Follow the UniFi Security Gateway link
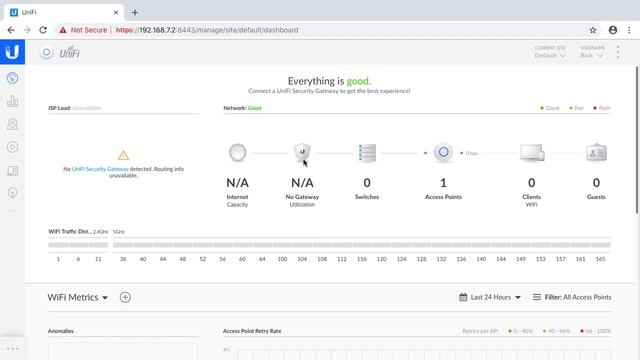This screenshot has height=360, width=640. click(x=100, y=169)
